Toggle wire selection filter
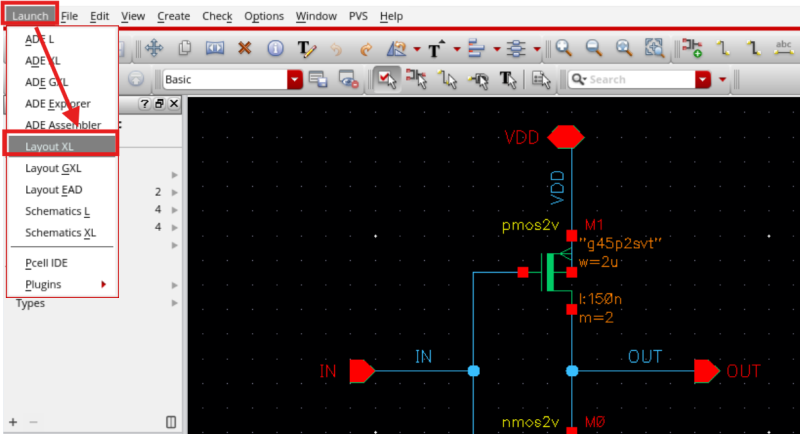 [x=447, y=80]
